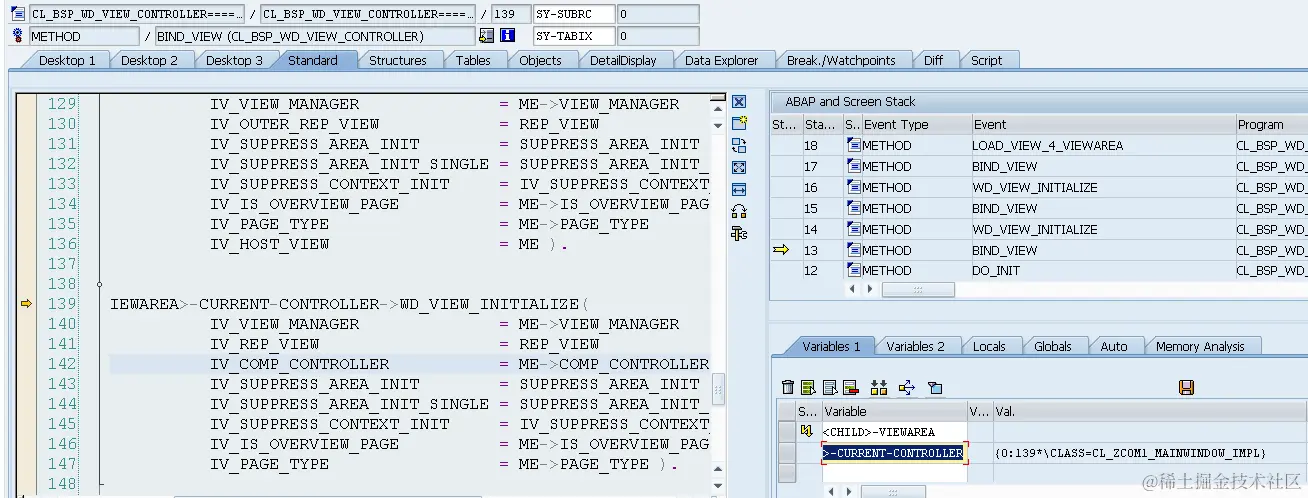The image size is (1308, 498).
Task: Click the >-CURRENT-CONTROLLER variable input field
Action: 894,453
